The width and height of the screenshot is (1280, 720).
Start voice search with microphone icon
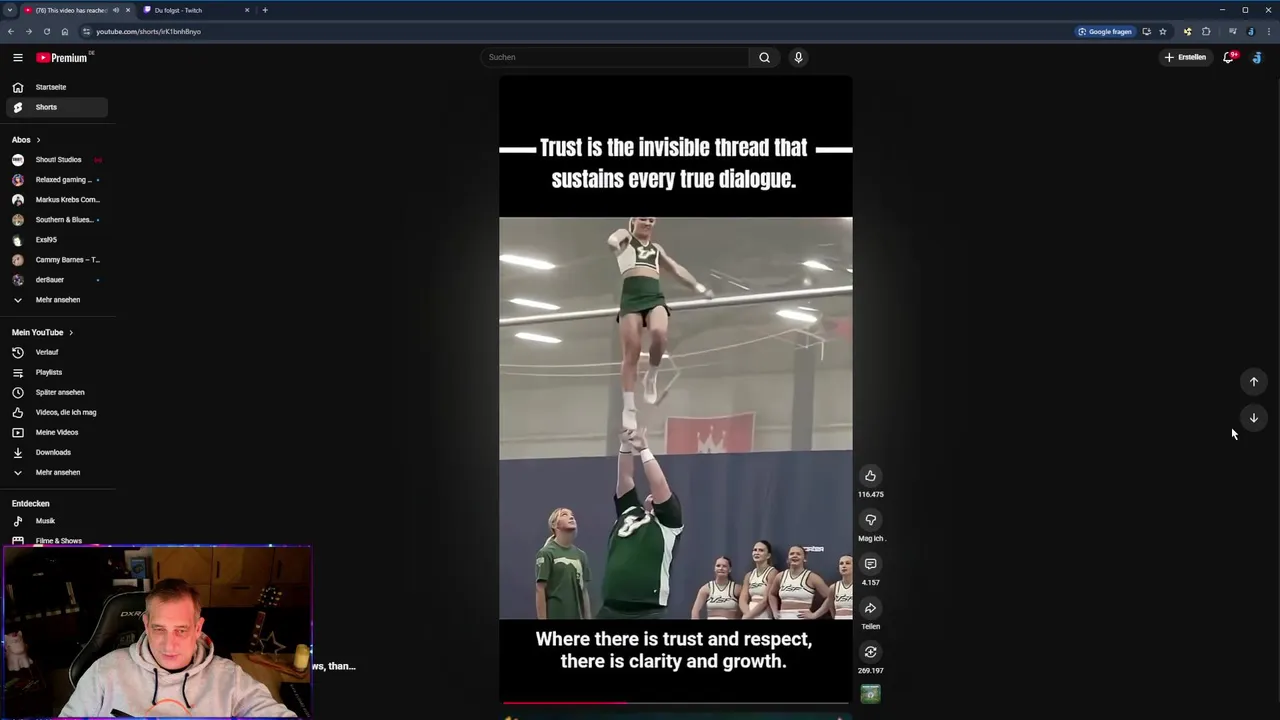pos(798,57)
